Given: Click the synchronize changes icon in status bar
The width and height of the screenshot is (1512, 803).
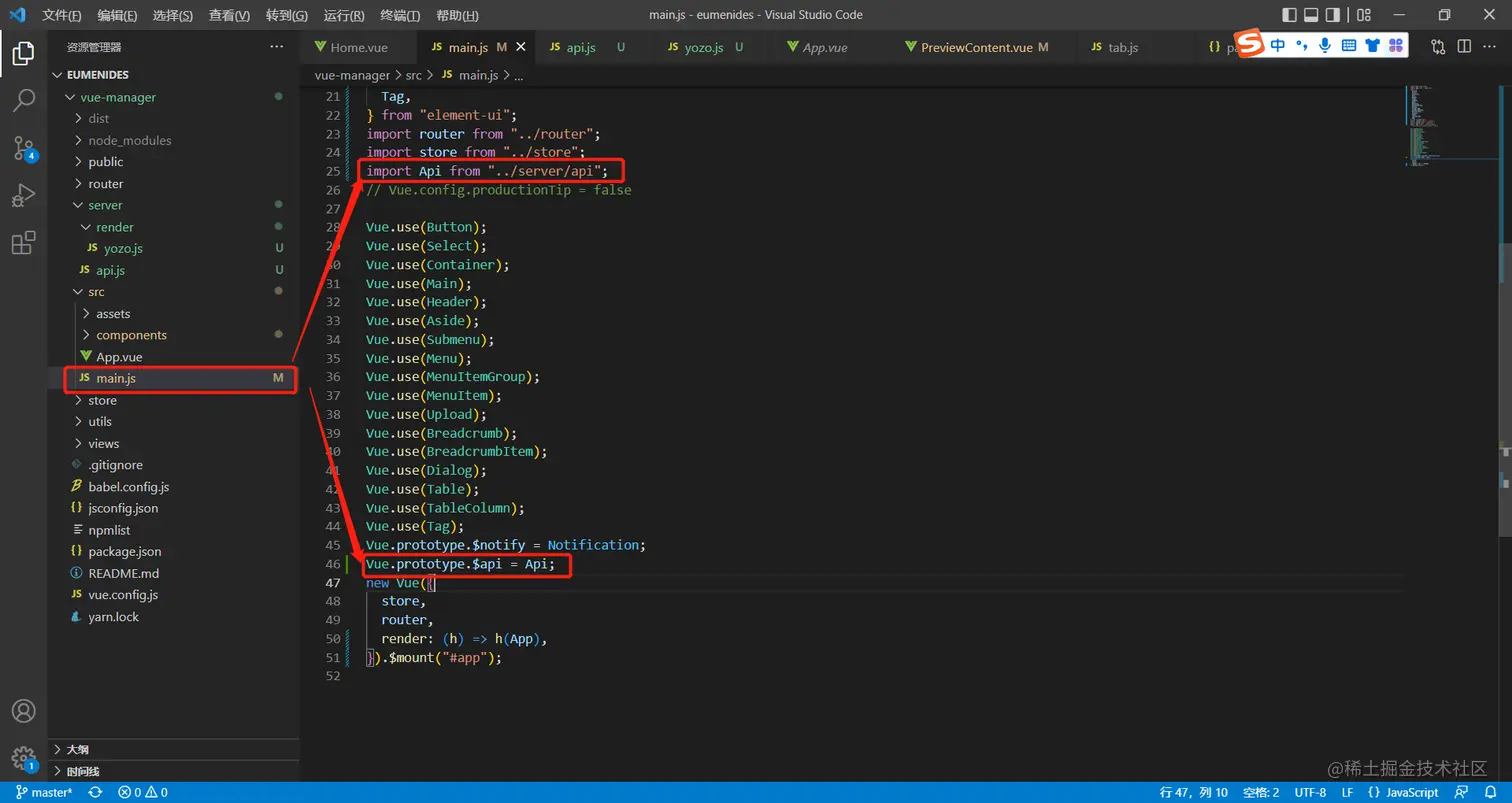Looking at the screenshot, I should click(95, 792).
